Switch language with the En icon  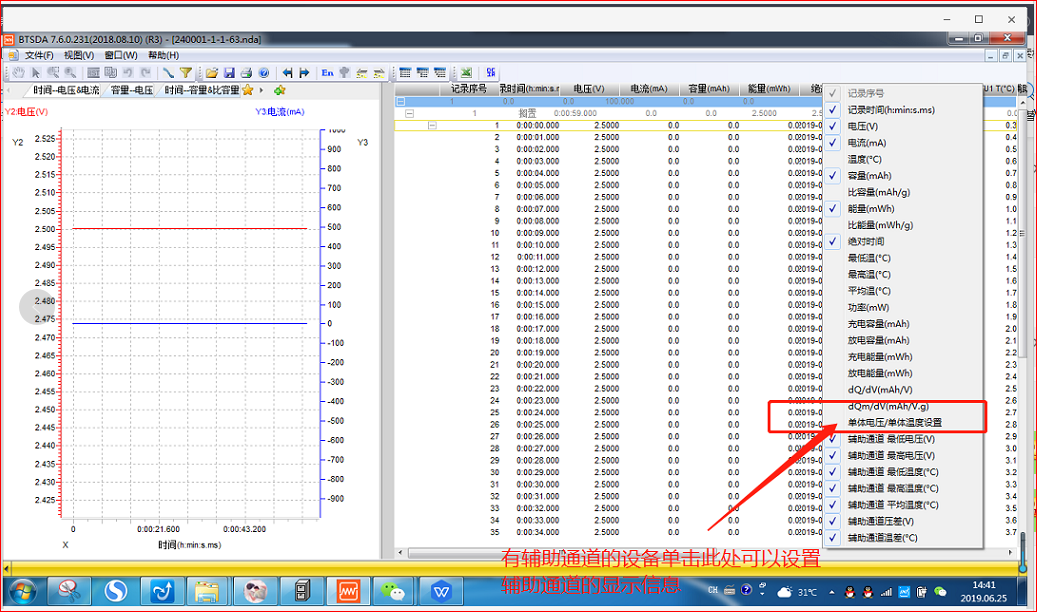click(x=327, y=73)
